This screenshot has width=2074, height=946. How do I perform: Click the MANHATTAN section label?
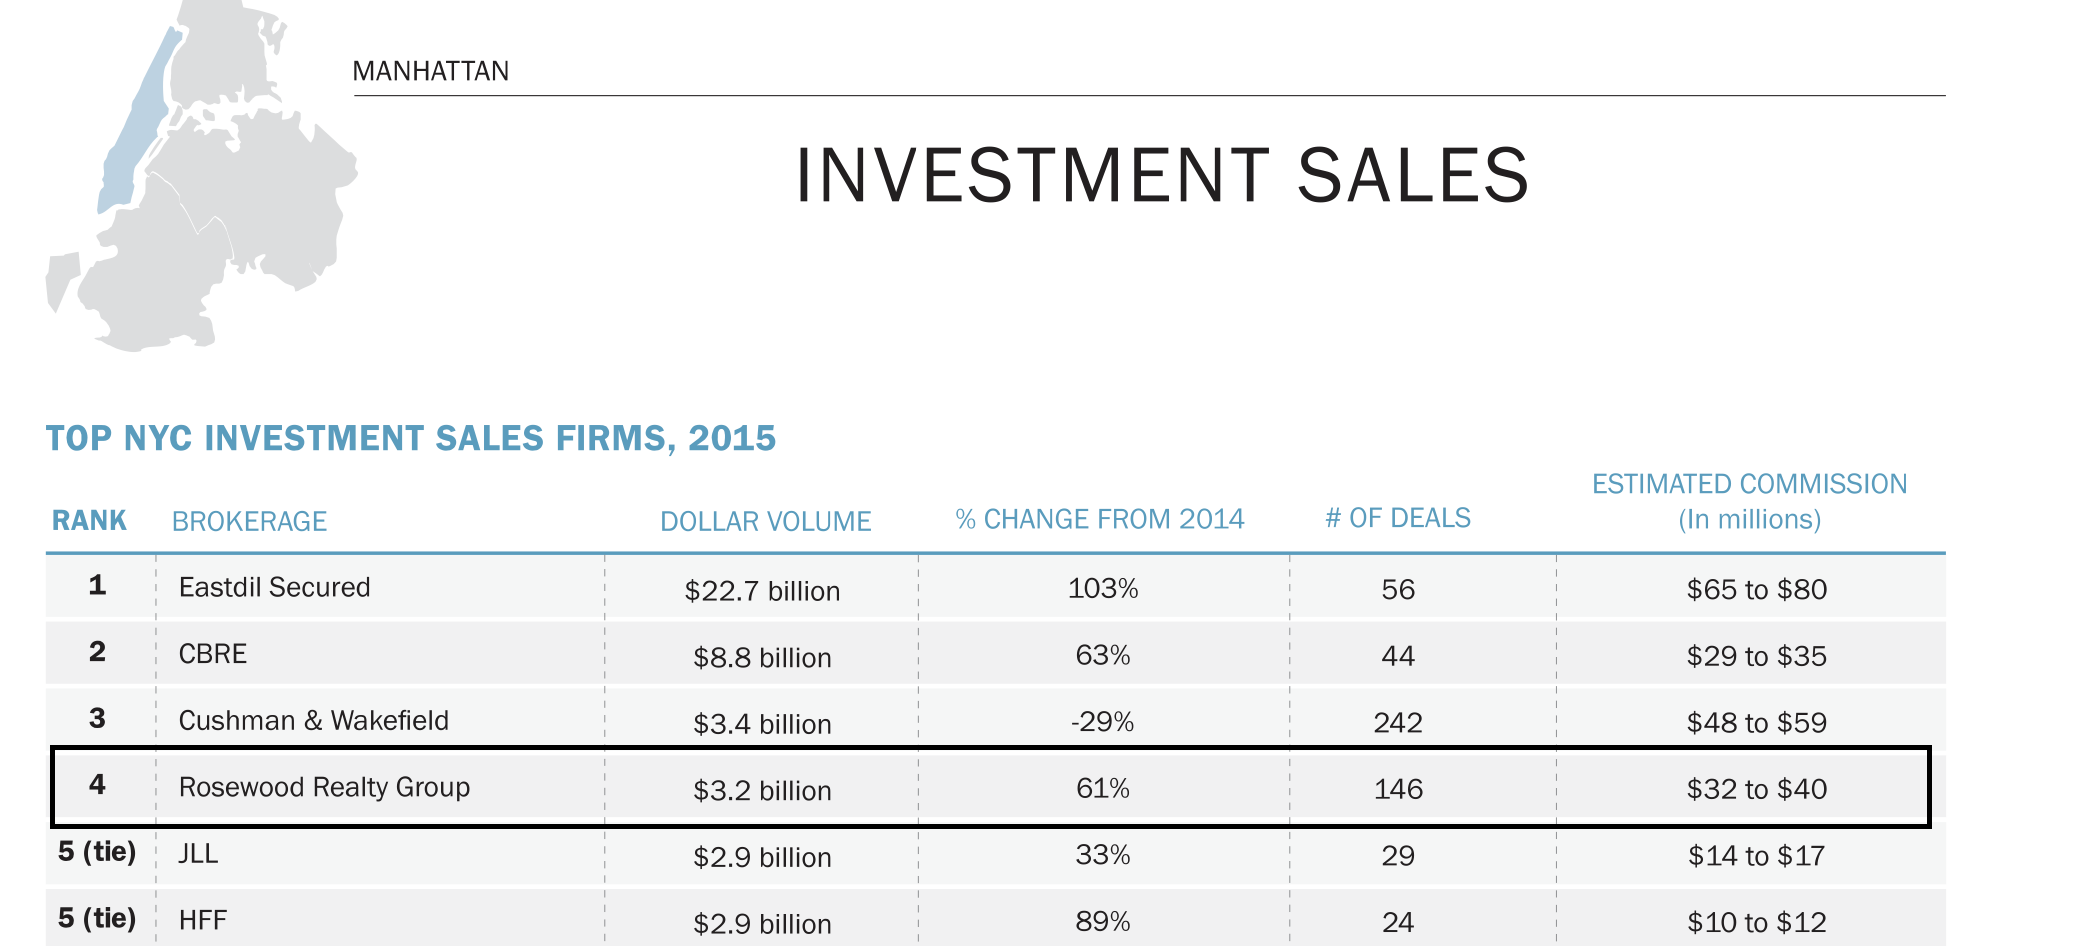(x=431, y=72)
